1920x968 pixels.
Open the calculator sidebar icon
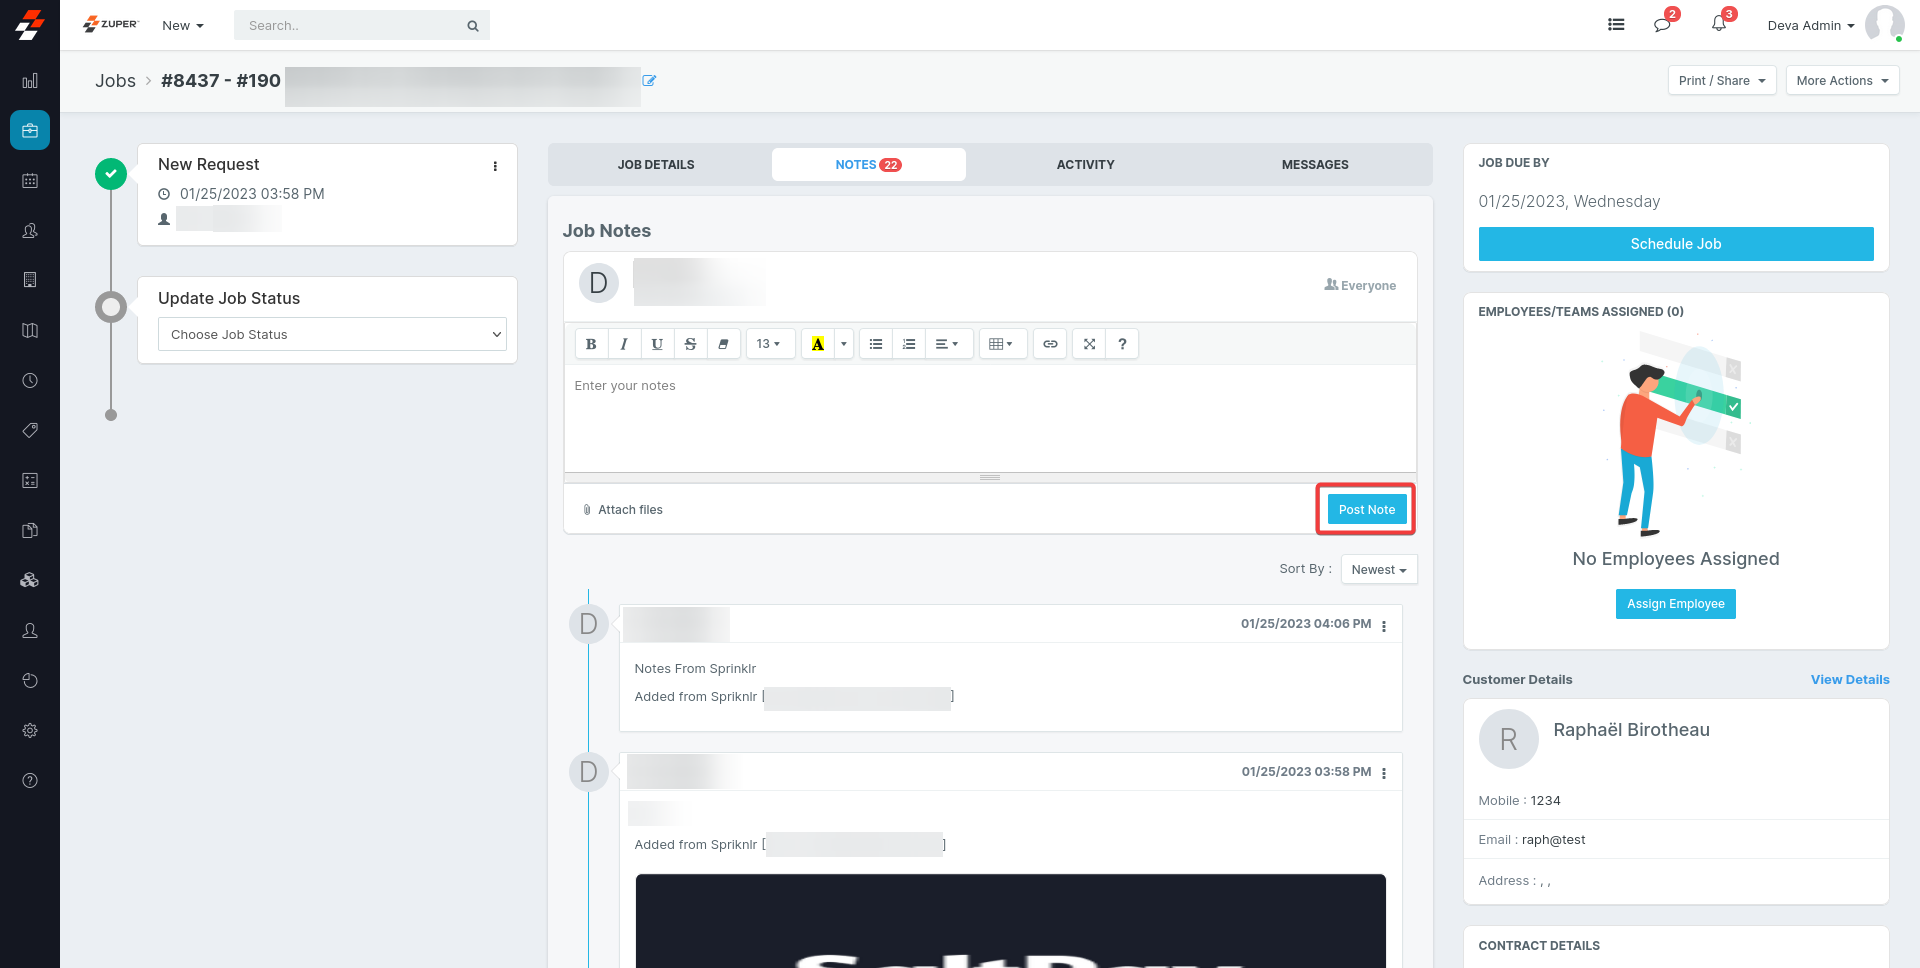30,481
